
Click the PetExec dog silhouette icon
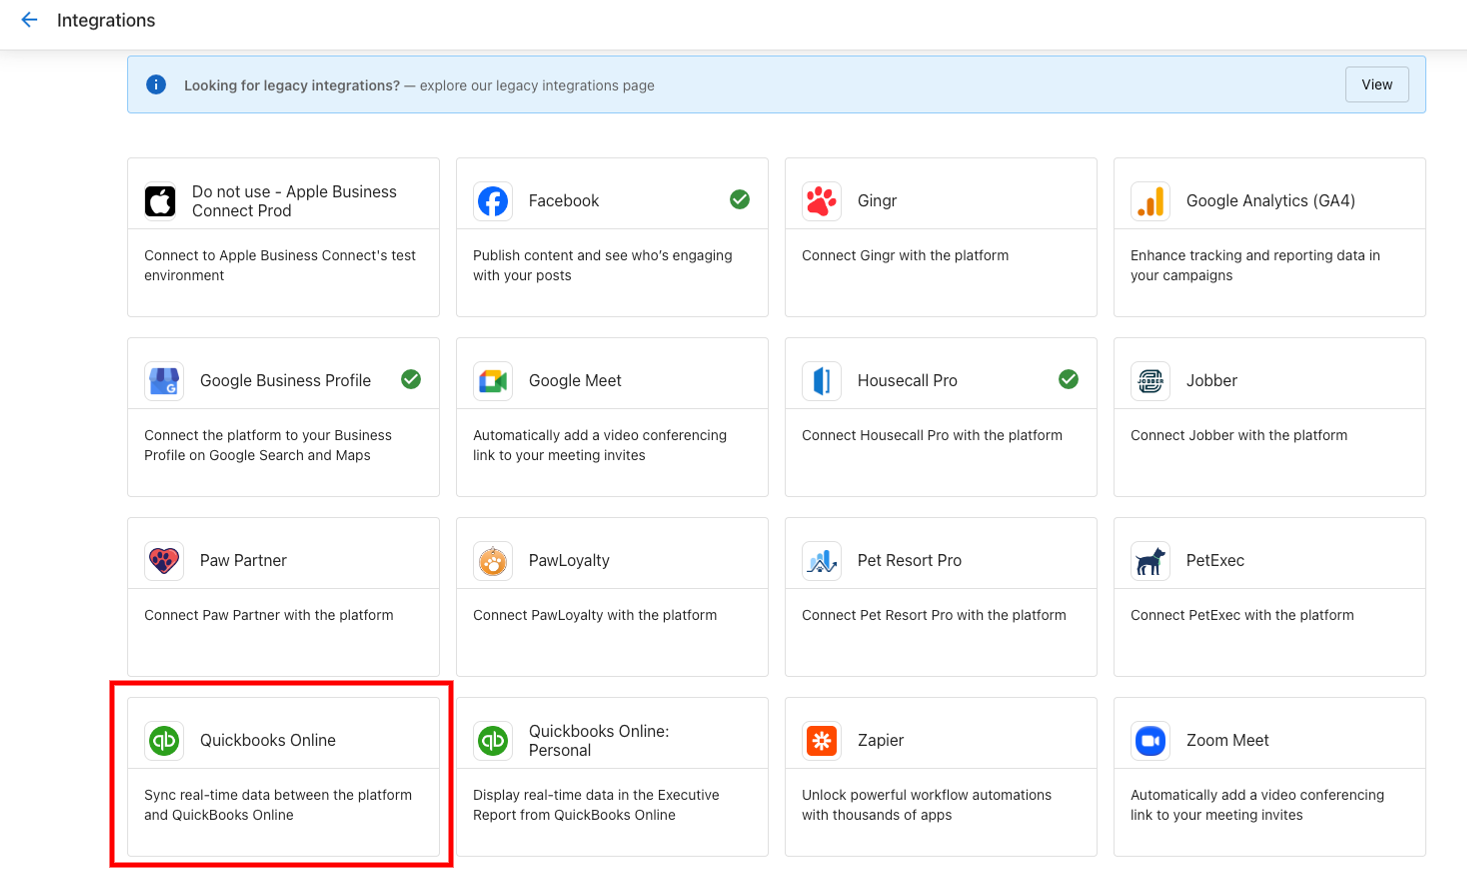point(1150,561)
